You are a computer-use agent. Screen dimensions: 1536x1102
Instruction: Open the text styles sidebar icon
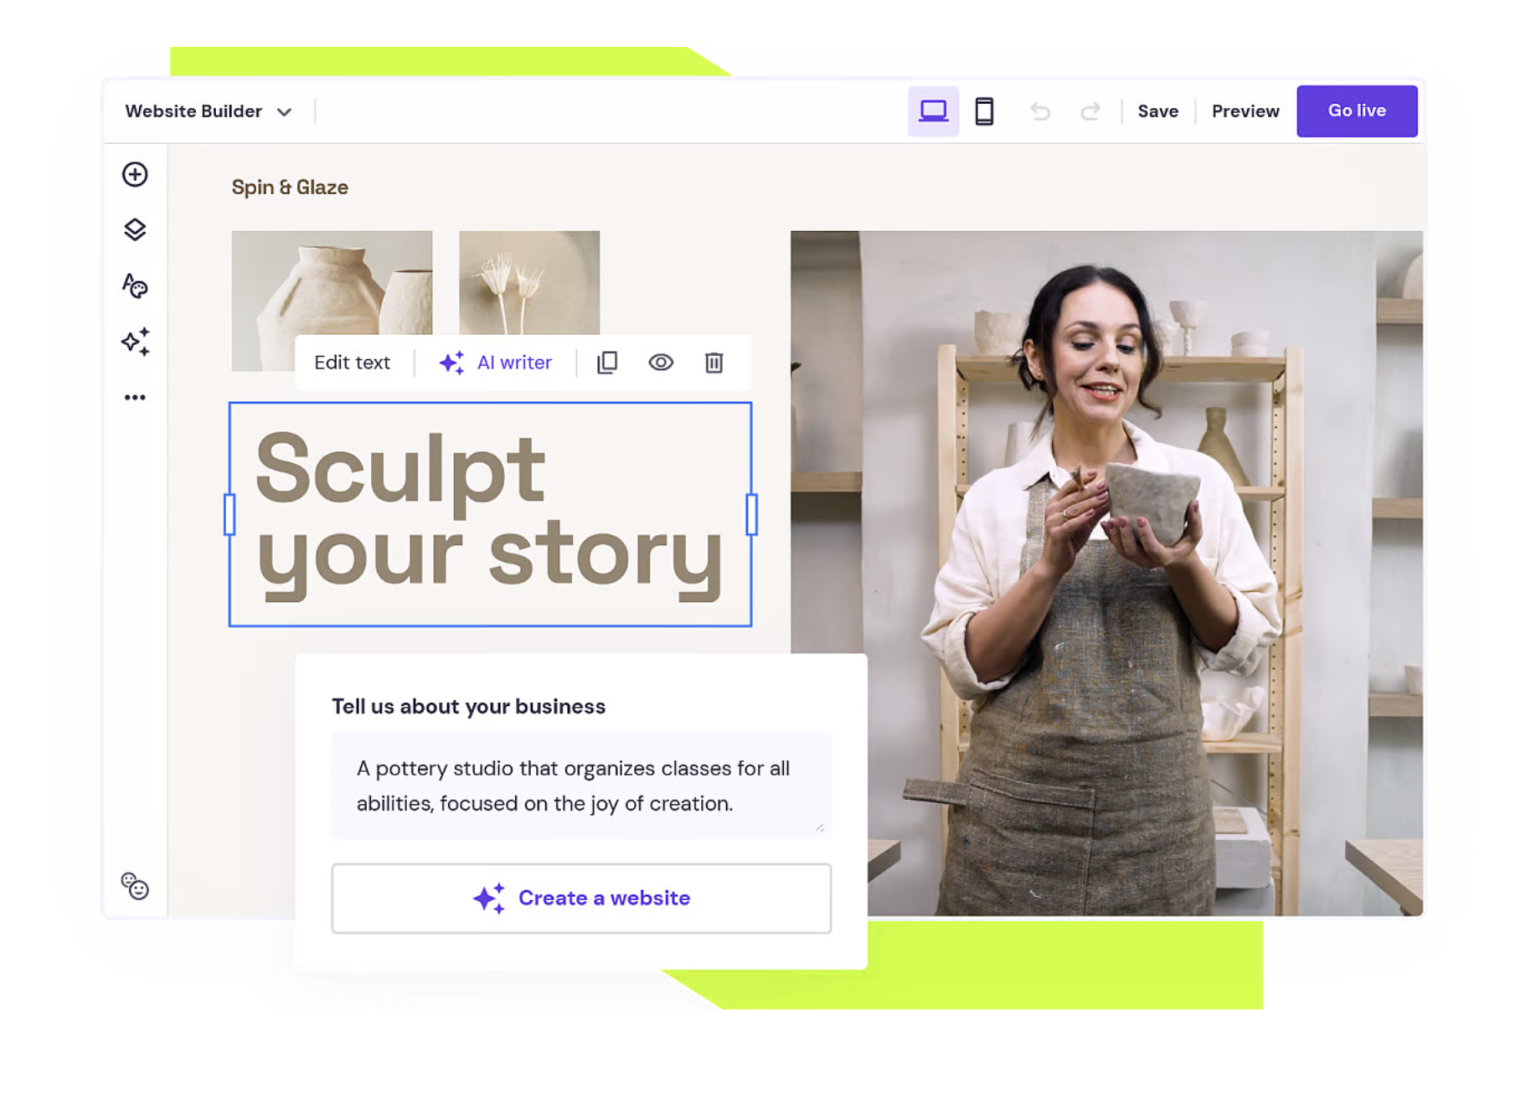(135, 286)
